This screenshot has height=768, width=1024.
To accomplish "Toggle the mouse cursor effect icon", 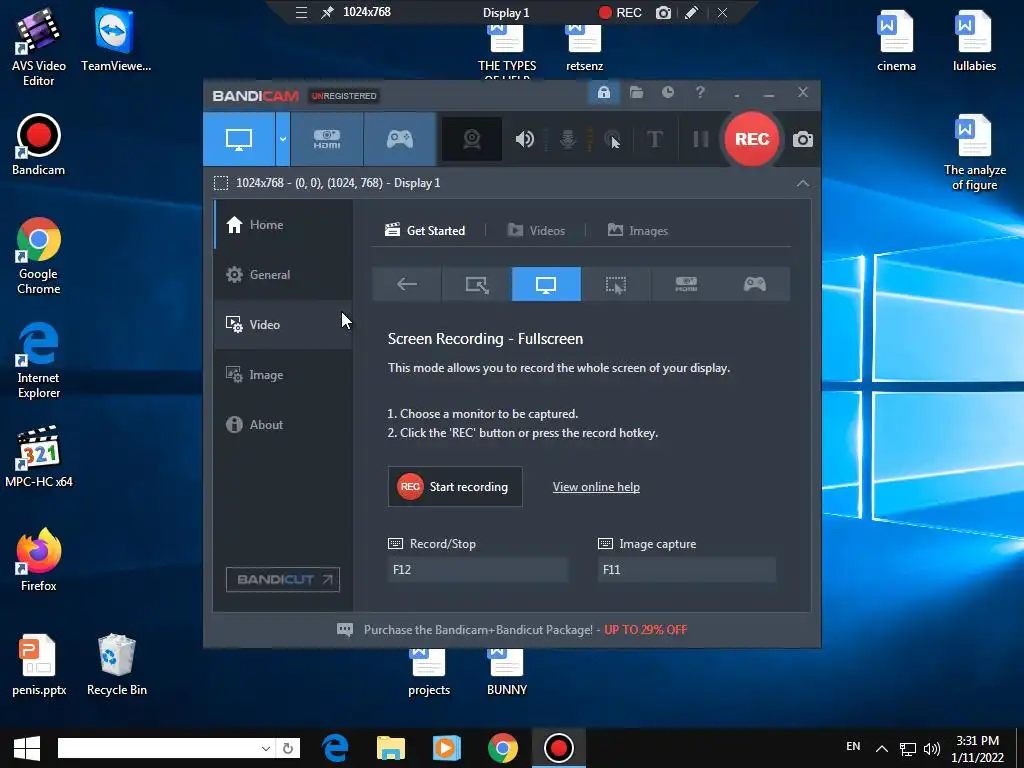I will (612, 139).
